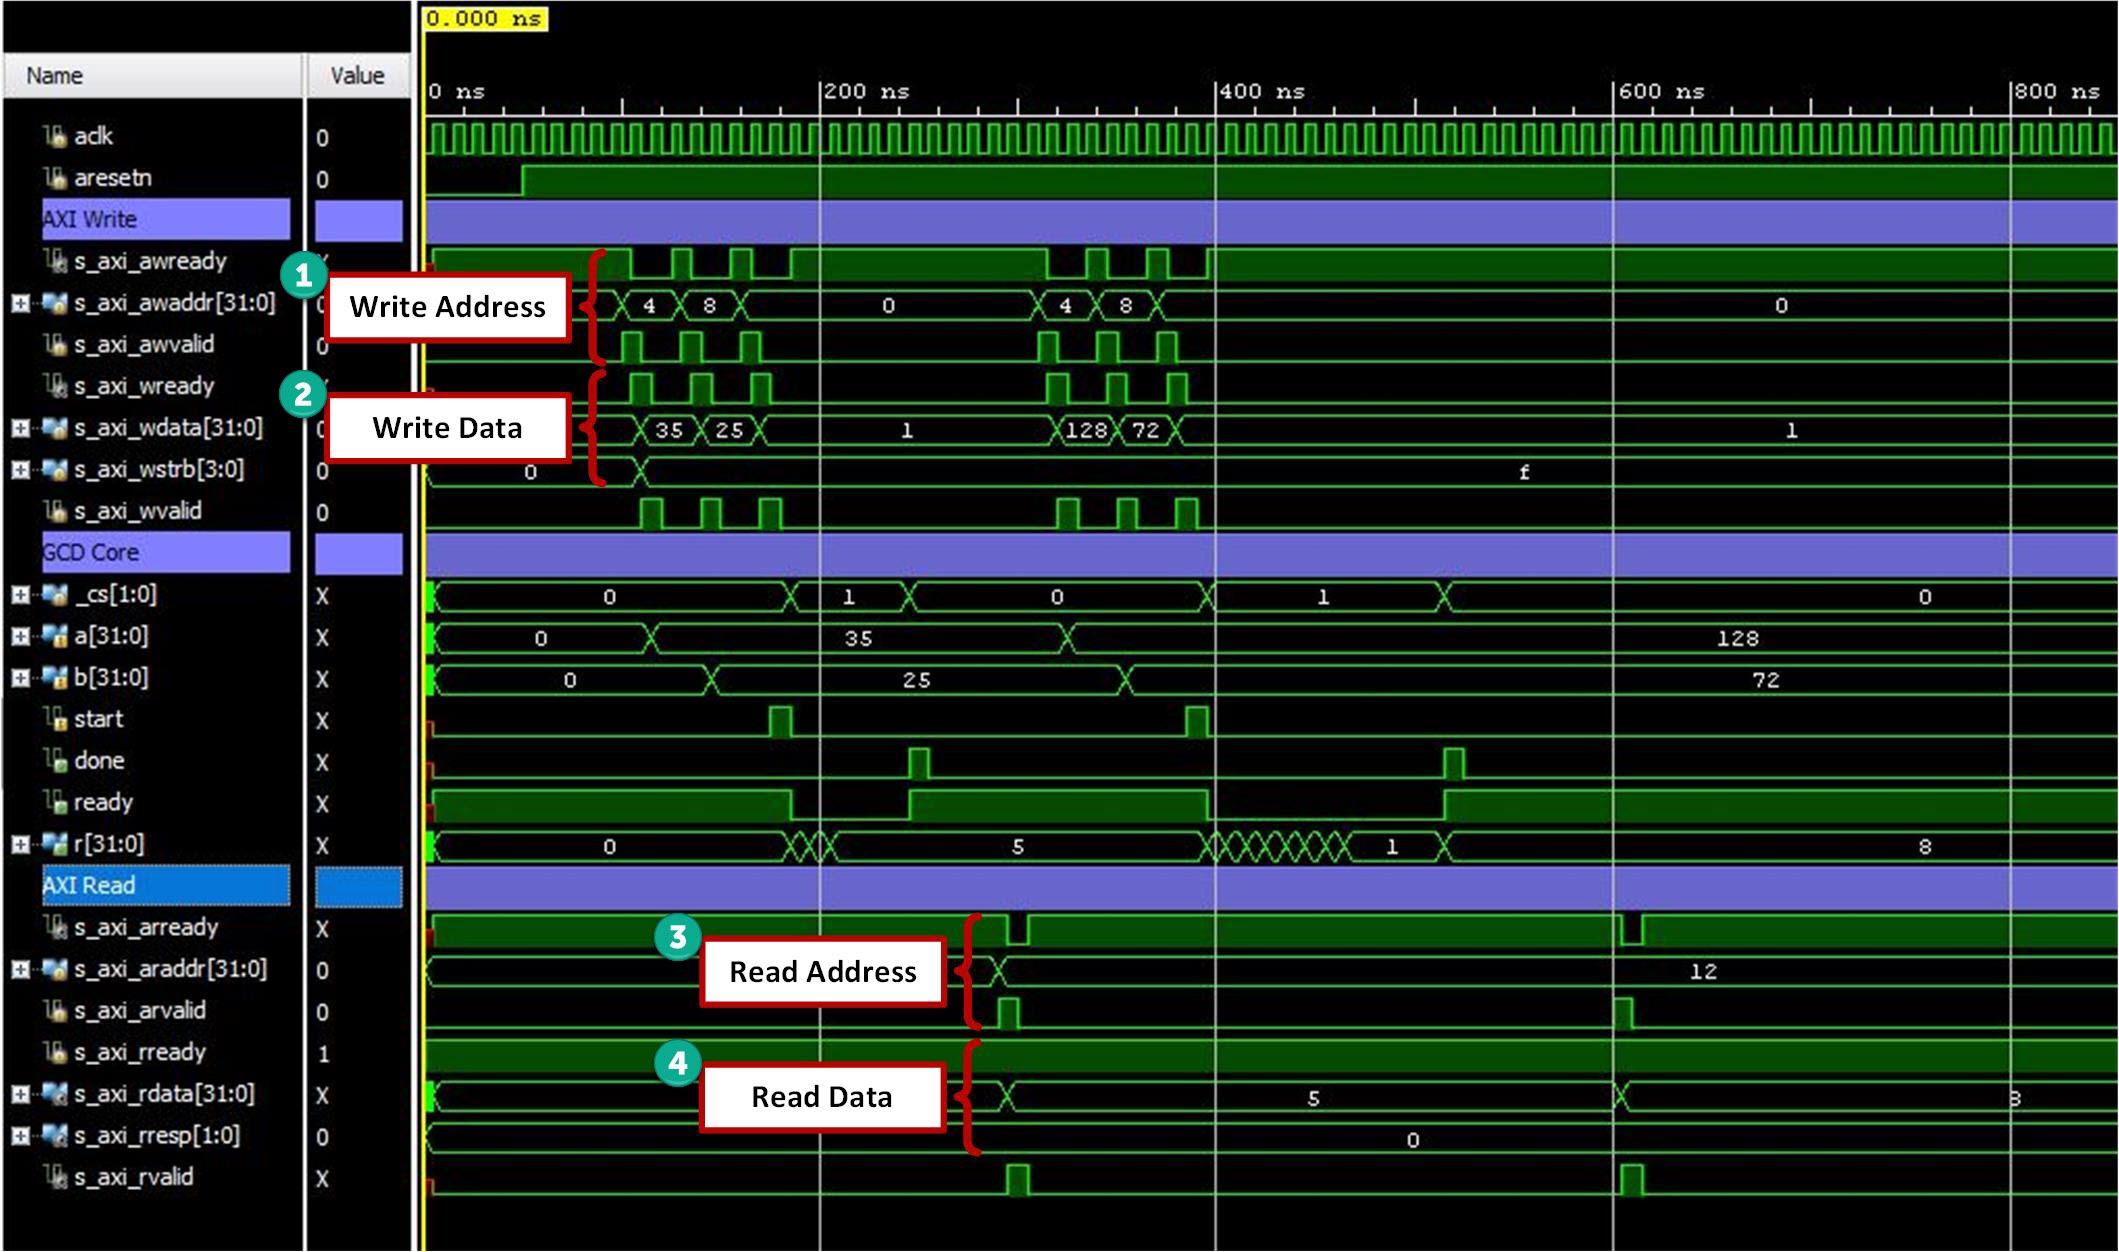Click the r[31:0] bus icon
Screen dimensions: 2119x1252
[x=54, y=844]
